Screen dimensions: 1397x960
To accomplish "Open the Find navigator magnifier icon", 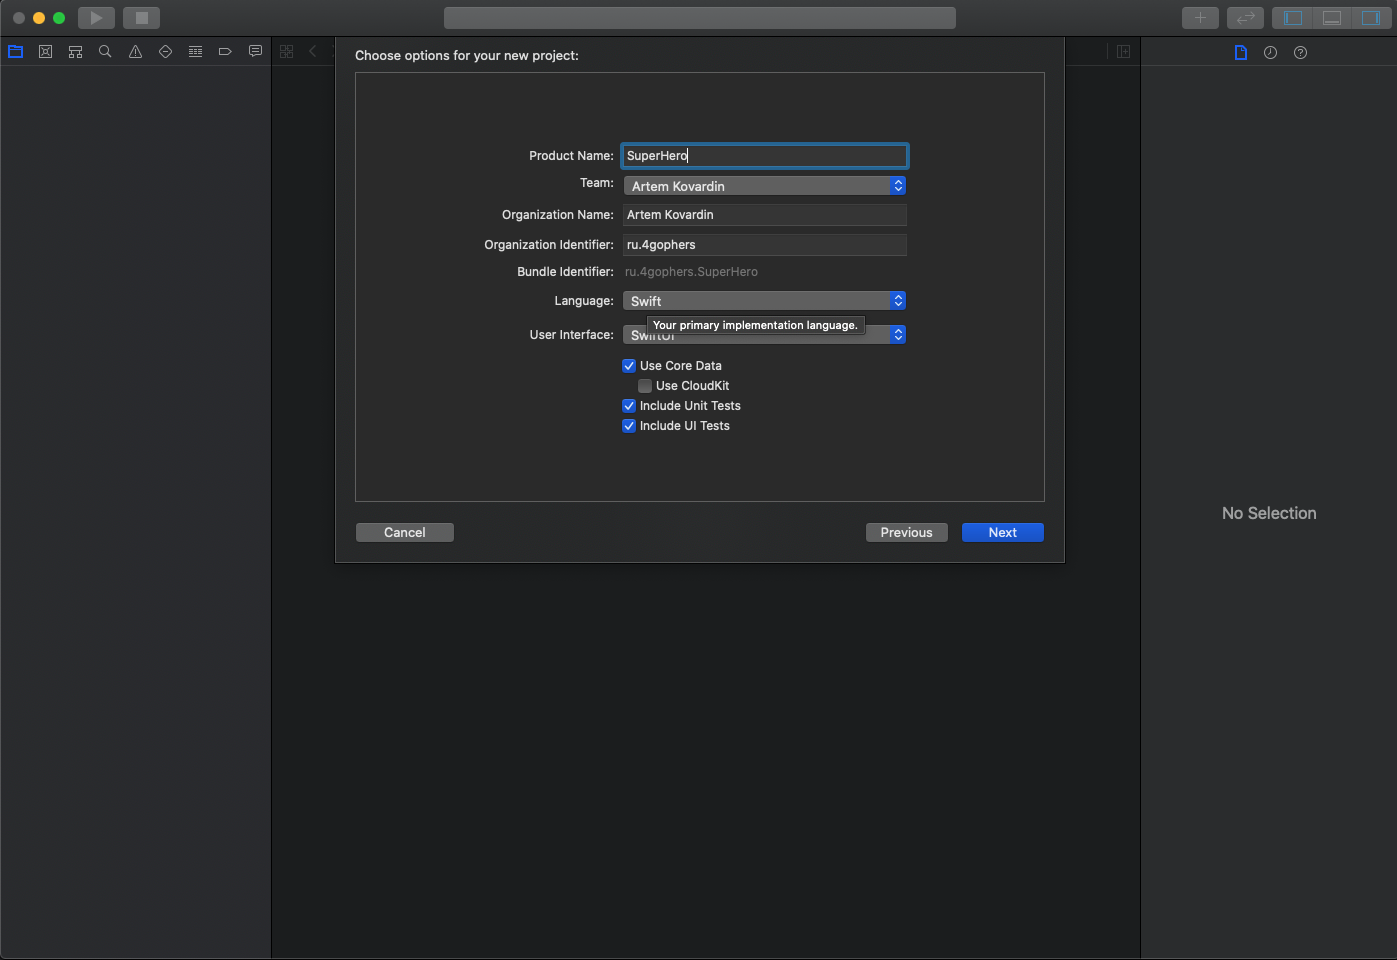I will pos(105,52).
